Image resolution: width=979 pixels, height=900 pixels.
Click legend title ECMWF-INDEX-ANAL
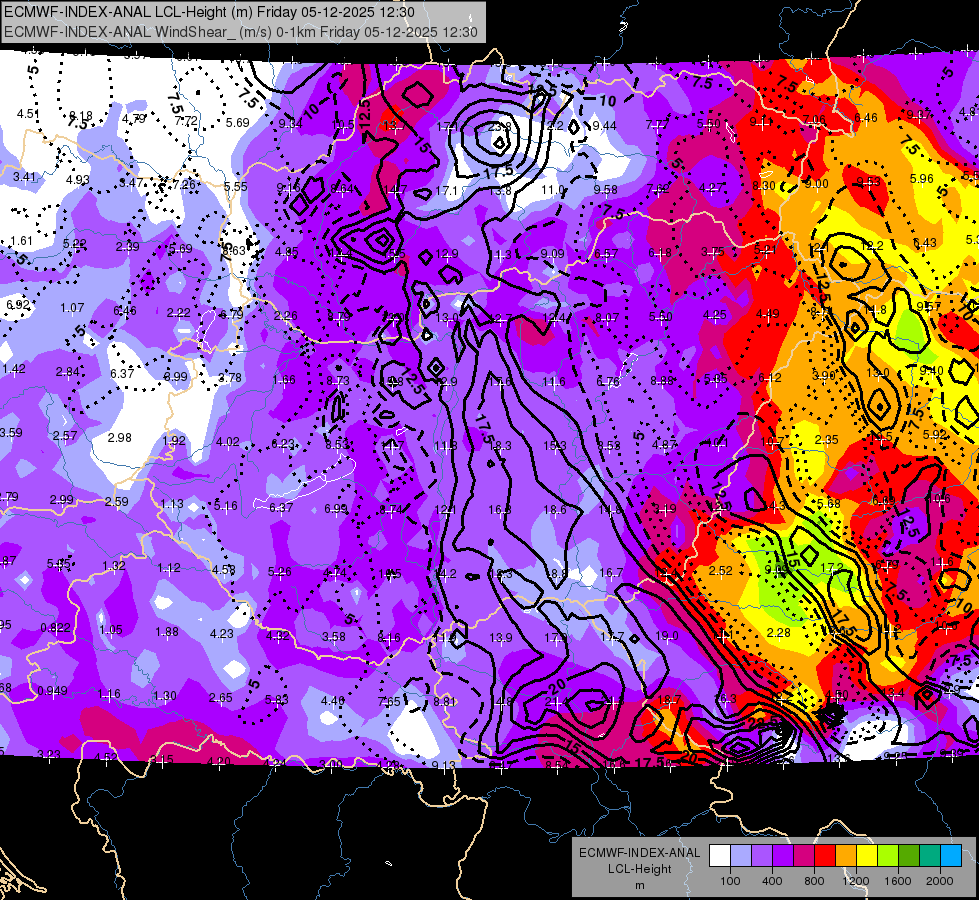[x=639, y=853]
